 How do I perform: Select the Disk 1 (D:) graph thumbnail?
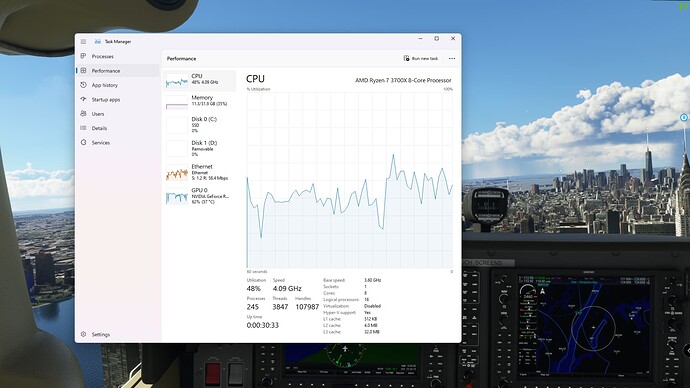click(177, 149)
